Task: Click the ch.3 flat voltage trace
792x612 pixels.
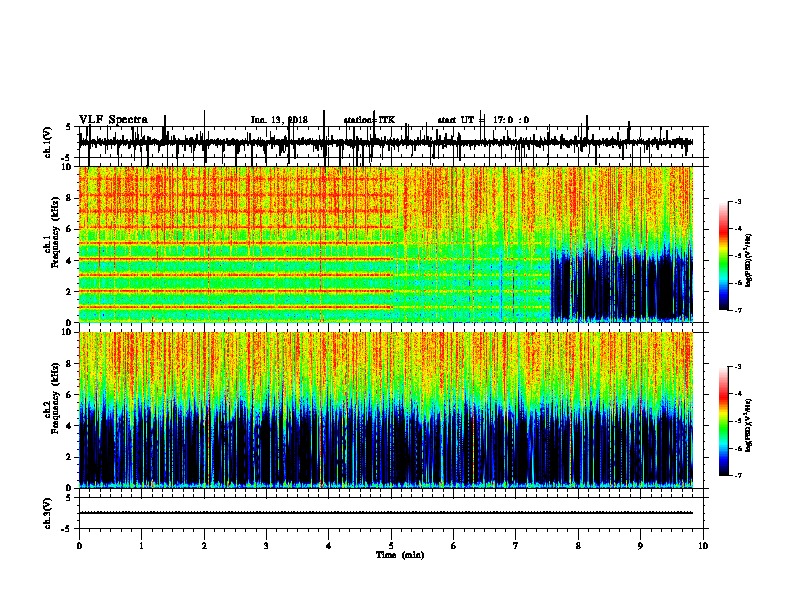Action: 385,513
